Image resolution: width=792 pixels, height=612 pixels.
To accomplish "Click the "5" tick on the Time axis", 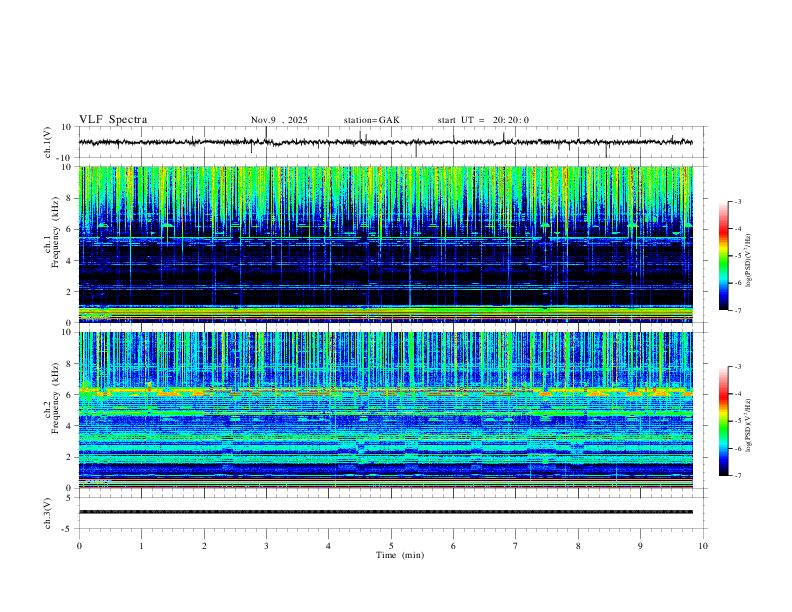I will 391,546.
